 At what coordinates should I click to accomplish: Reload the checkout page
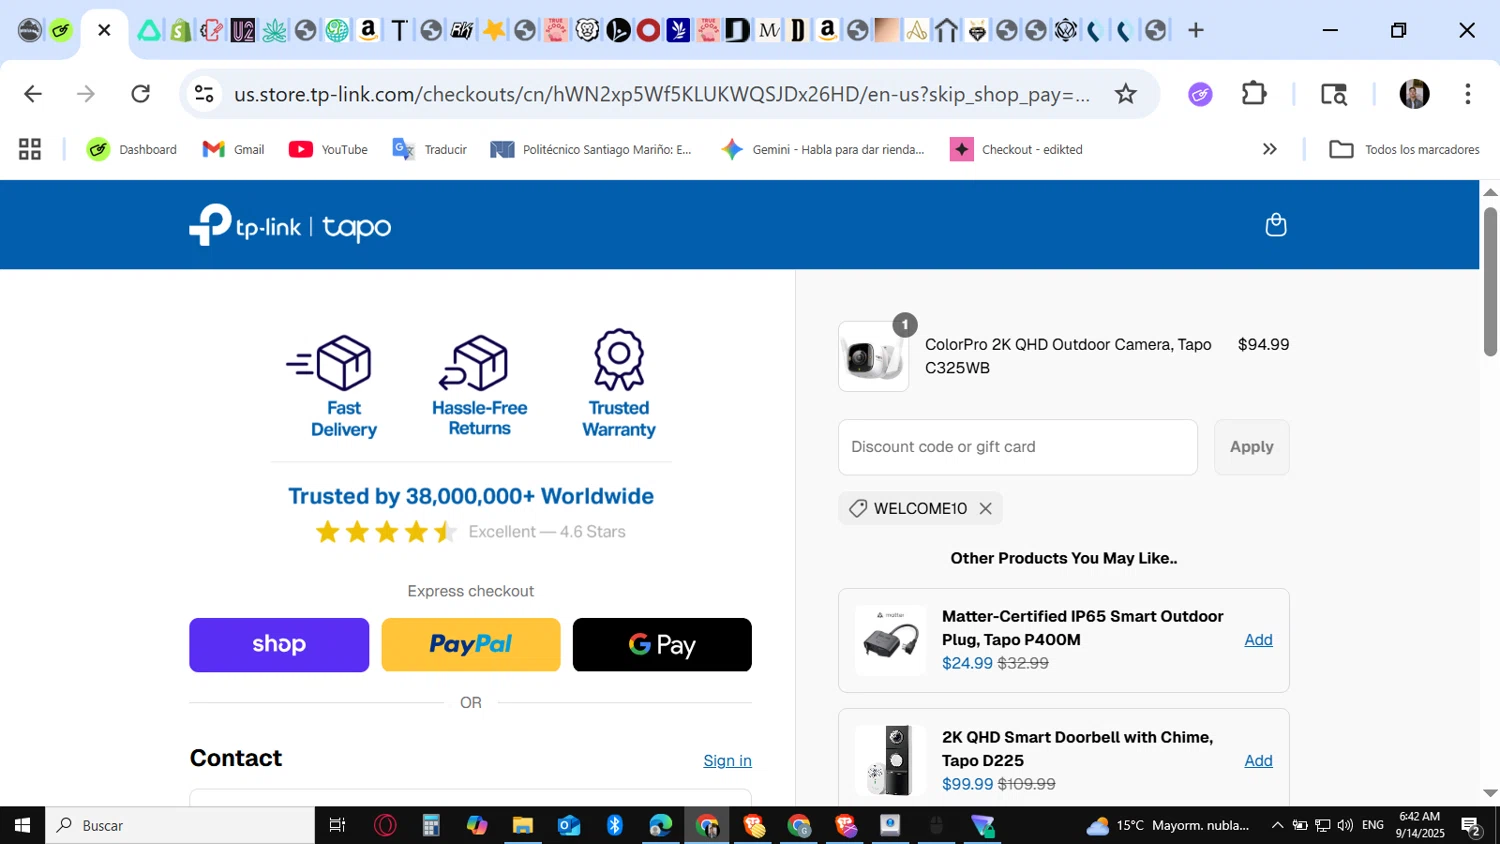(141, 94)
